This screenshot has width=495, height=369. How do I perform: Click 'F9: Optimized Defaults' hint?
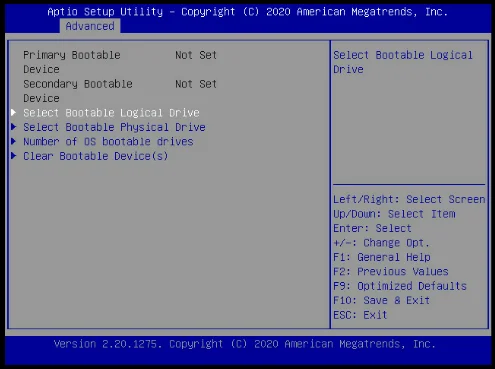click(400, 286)
